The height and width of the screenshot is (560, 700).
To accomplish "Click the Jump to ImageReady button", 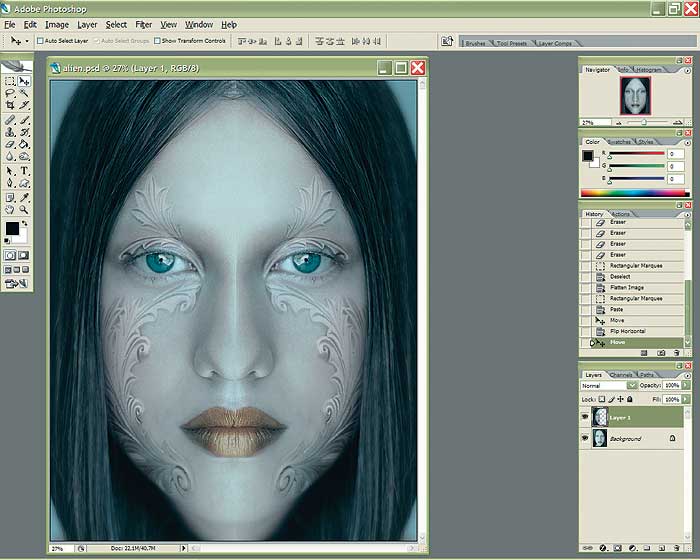I will pos(16,284).
